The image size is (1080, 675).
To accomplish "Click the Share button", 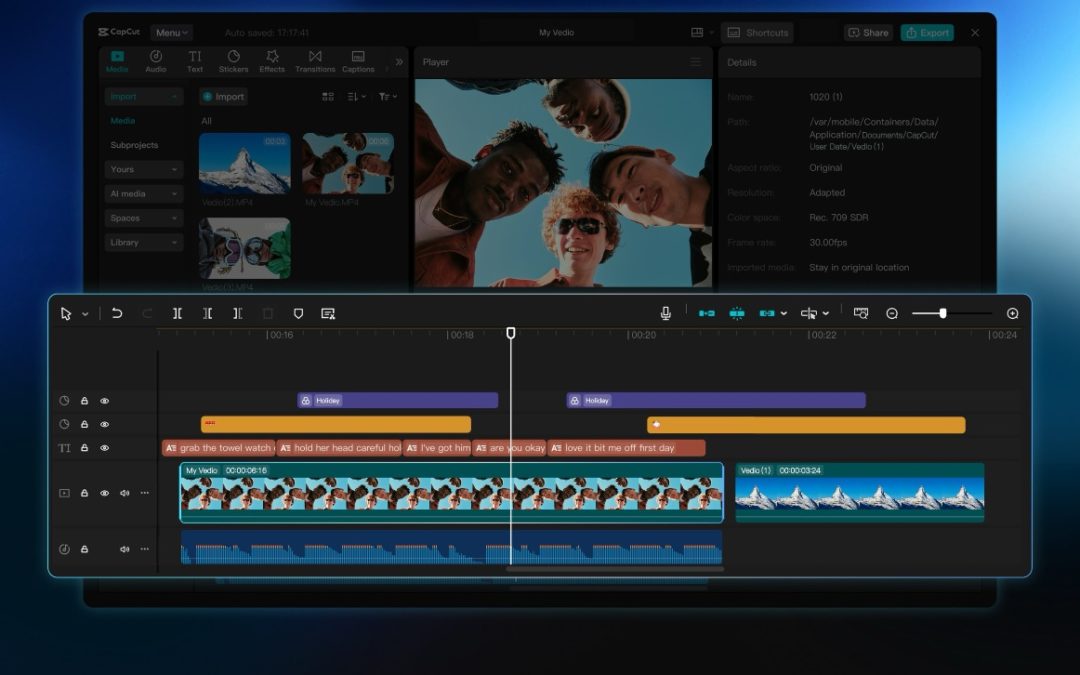I will click(x=867, y=33).
